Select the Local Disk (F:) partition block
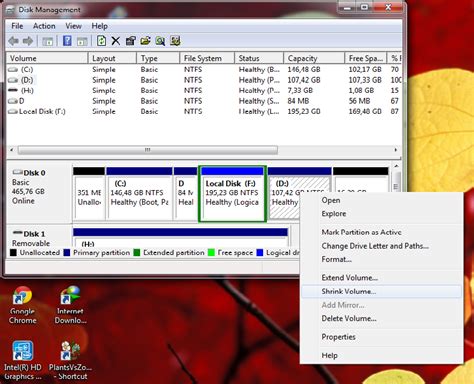The image size is (474, 384). 232,194
